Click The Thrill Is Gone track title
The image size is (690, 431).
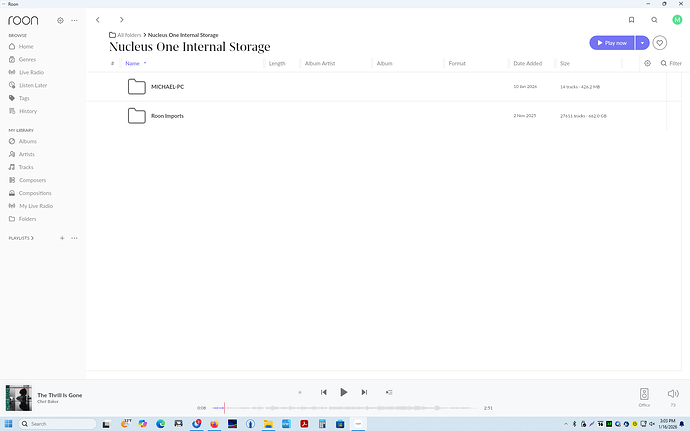pos(60,395)
